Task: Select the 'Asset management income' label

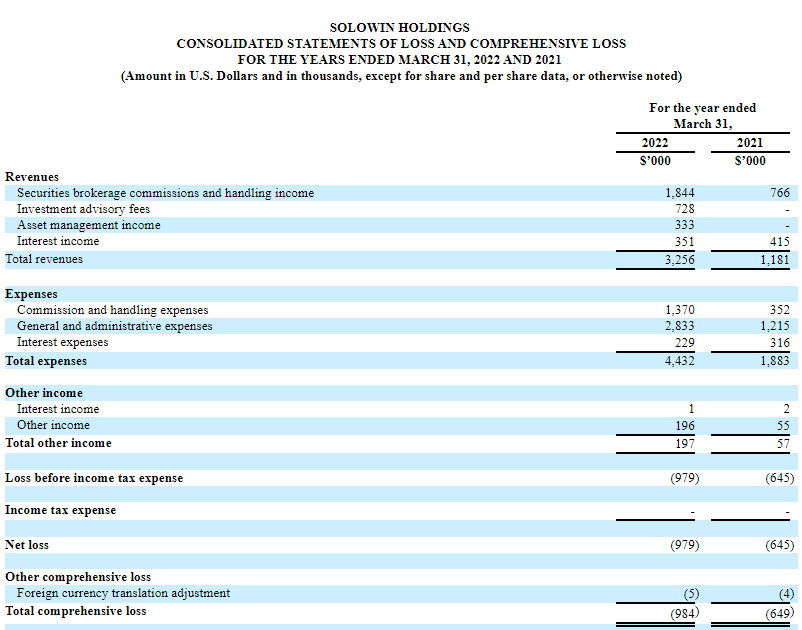Action: (x=88, y=225)
